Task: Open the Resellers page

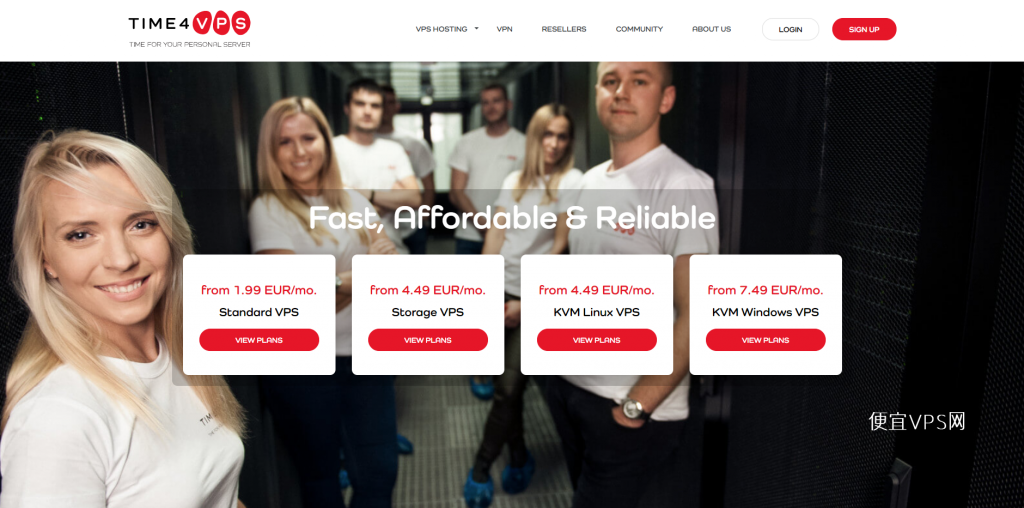Action: (x=564, y=29)
